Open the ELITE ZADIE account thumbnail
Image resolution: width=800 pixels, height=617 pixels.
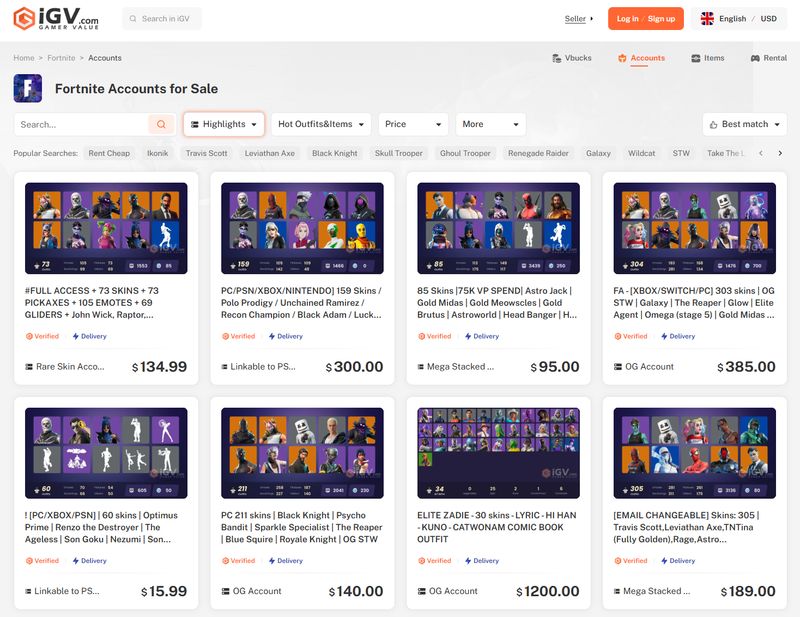pos(498,453)
